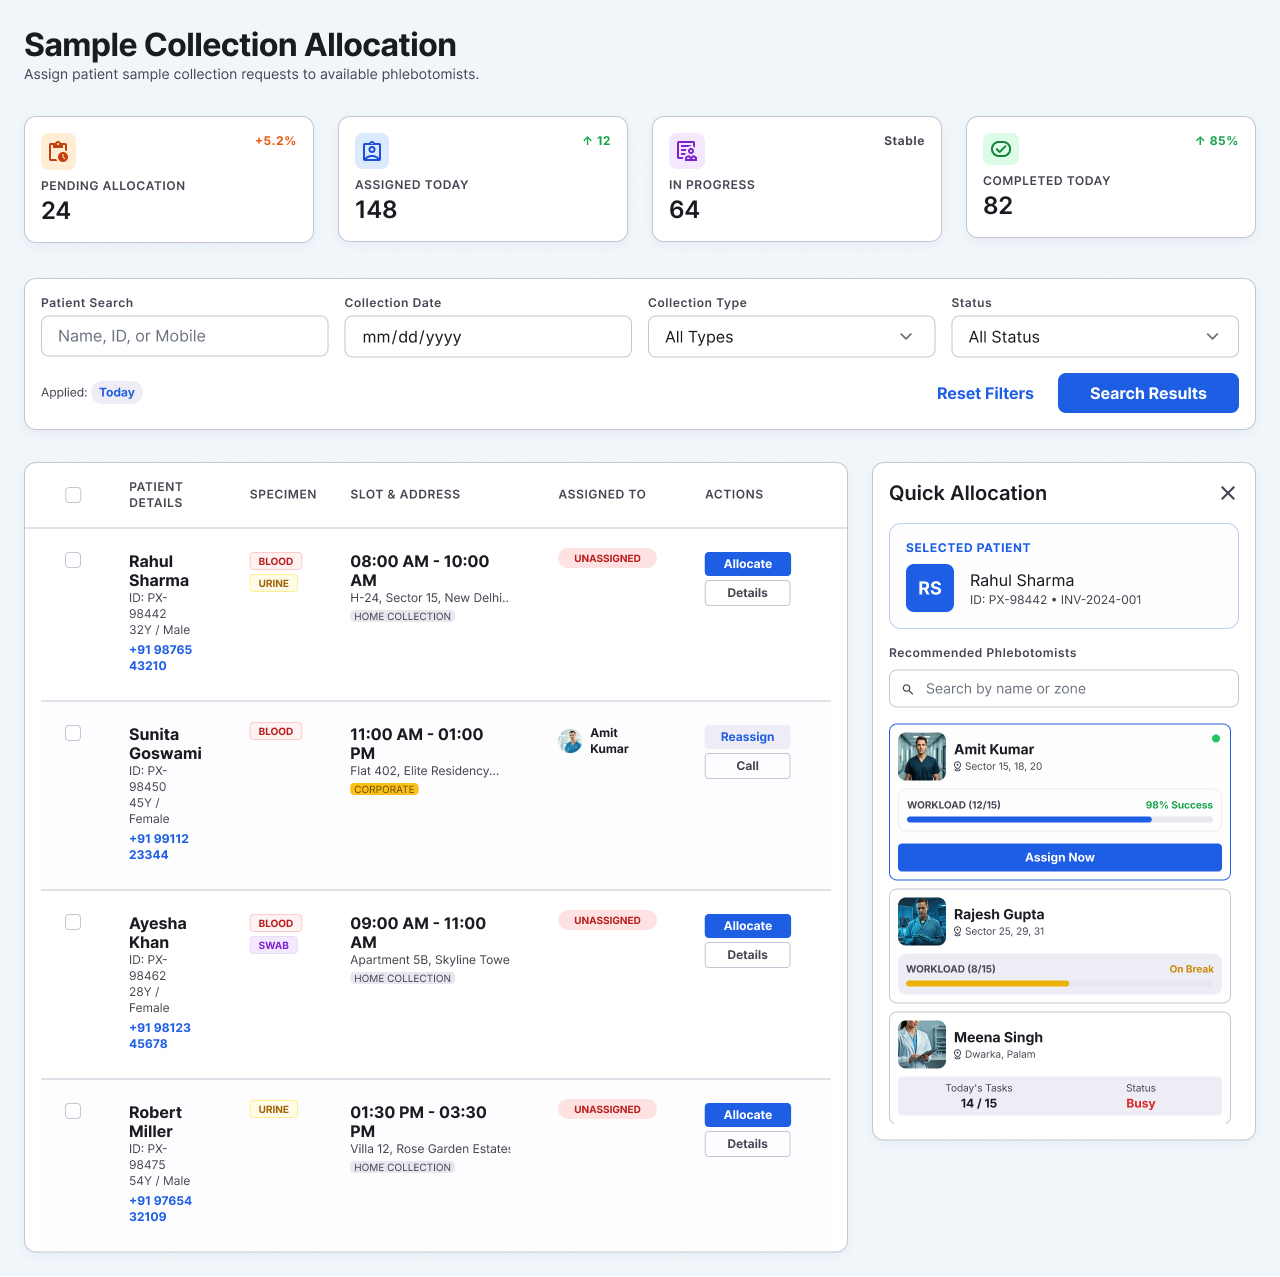Click the Completed Today checkmark icon
This screenshot has height=1277, width=1280.
1000,149
